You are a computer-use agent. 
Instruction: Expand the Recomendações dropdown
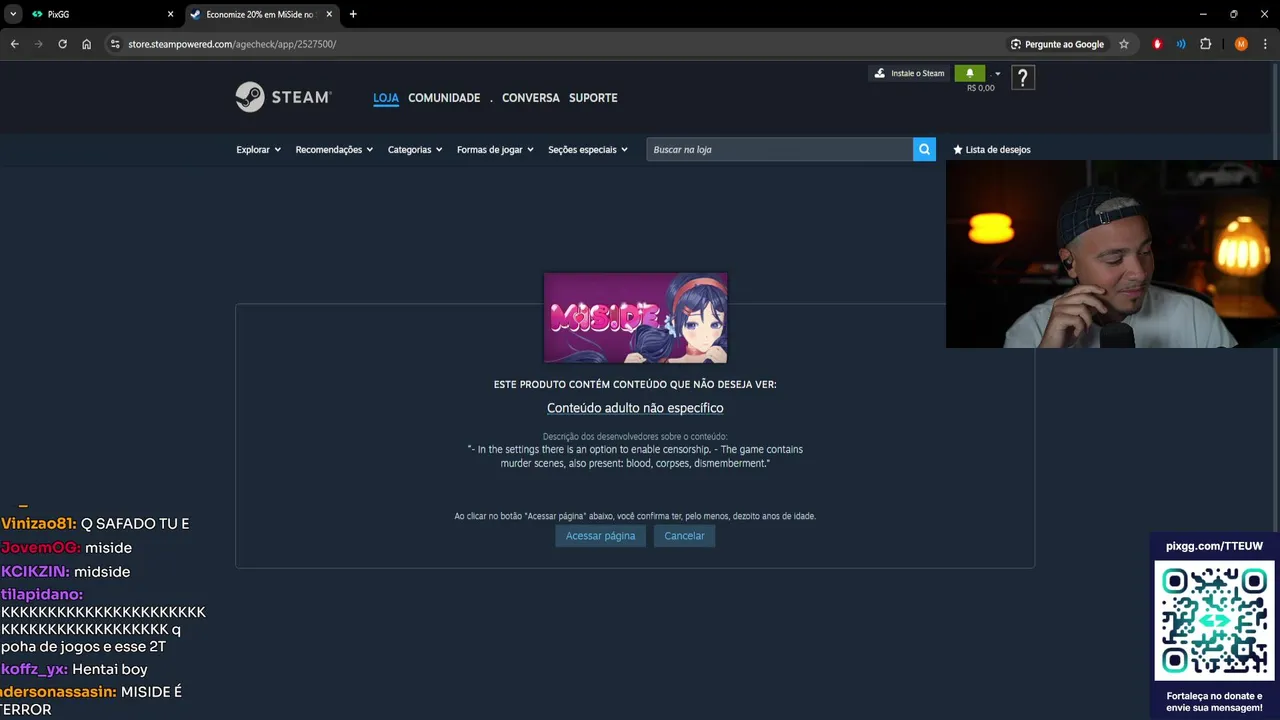(334, 149)
